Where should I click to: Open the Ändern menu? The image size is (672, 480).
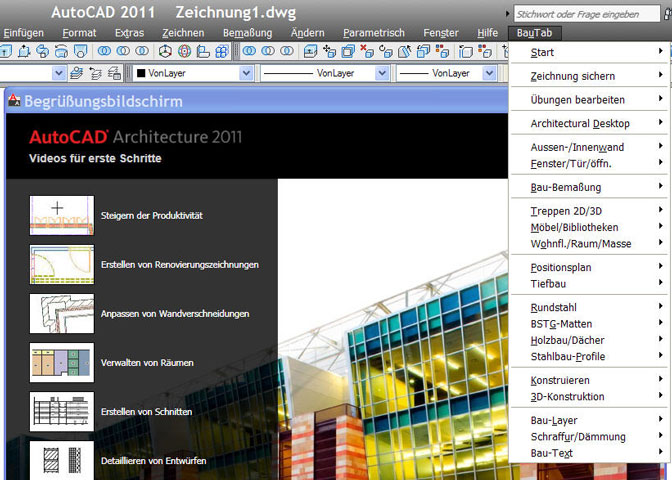pos(307,33)
